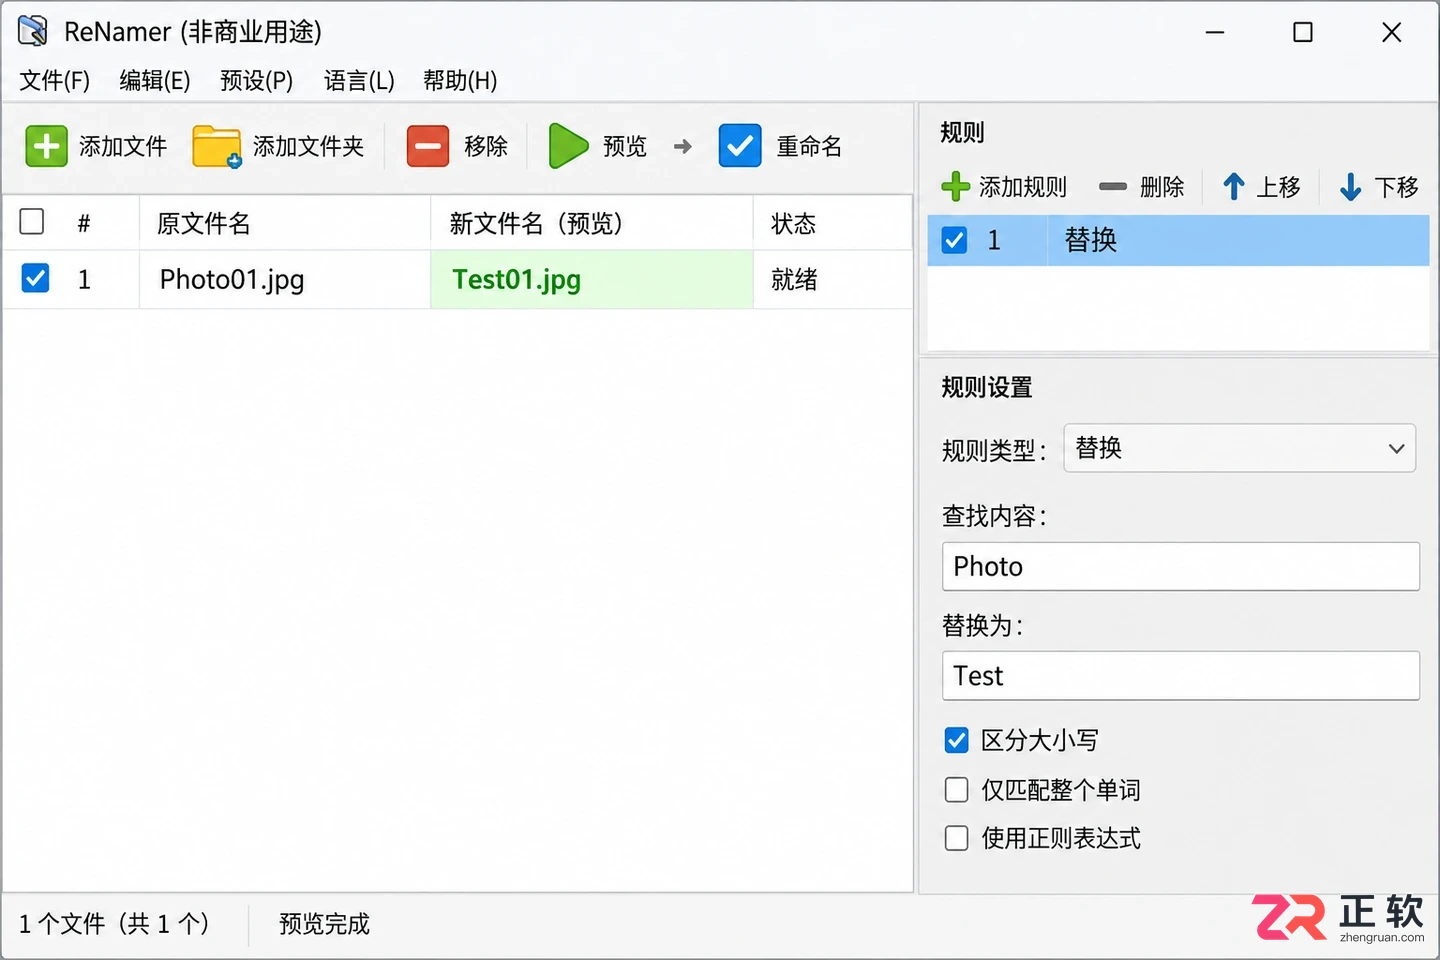The width and height of the screenshot is (1440, 960).
Task: Open the 编辑(E) menu
Action: 155,80
